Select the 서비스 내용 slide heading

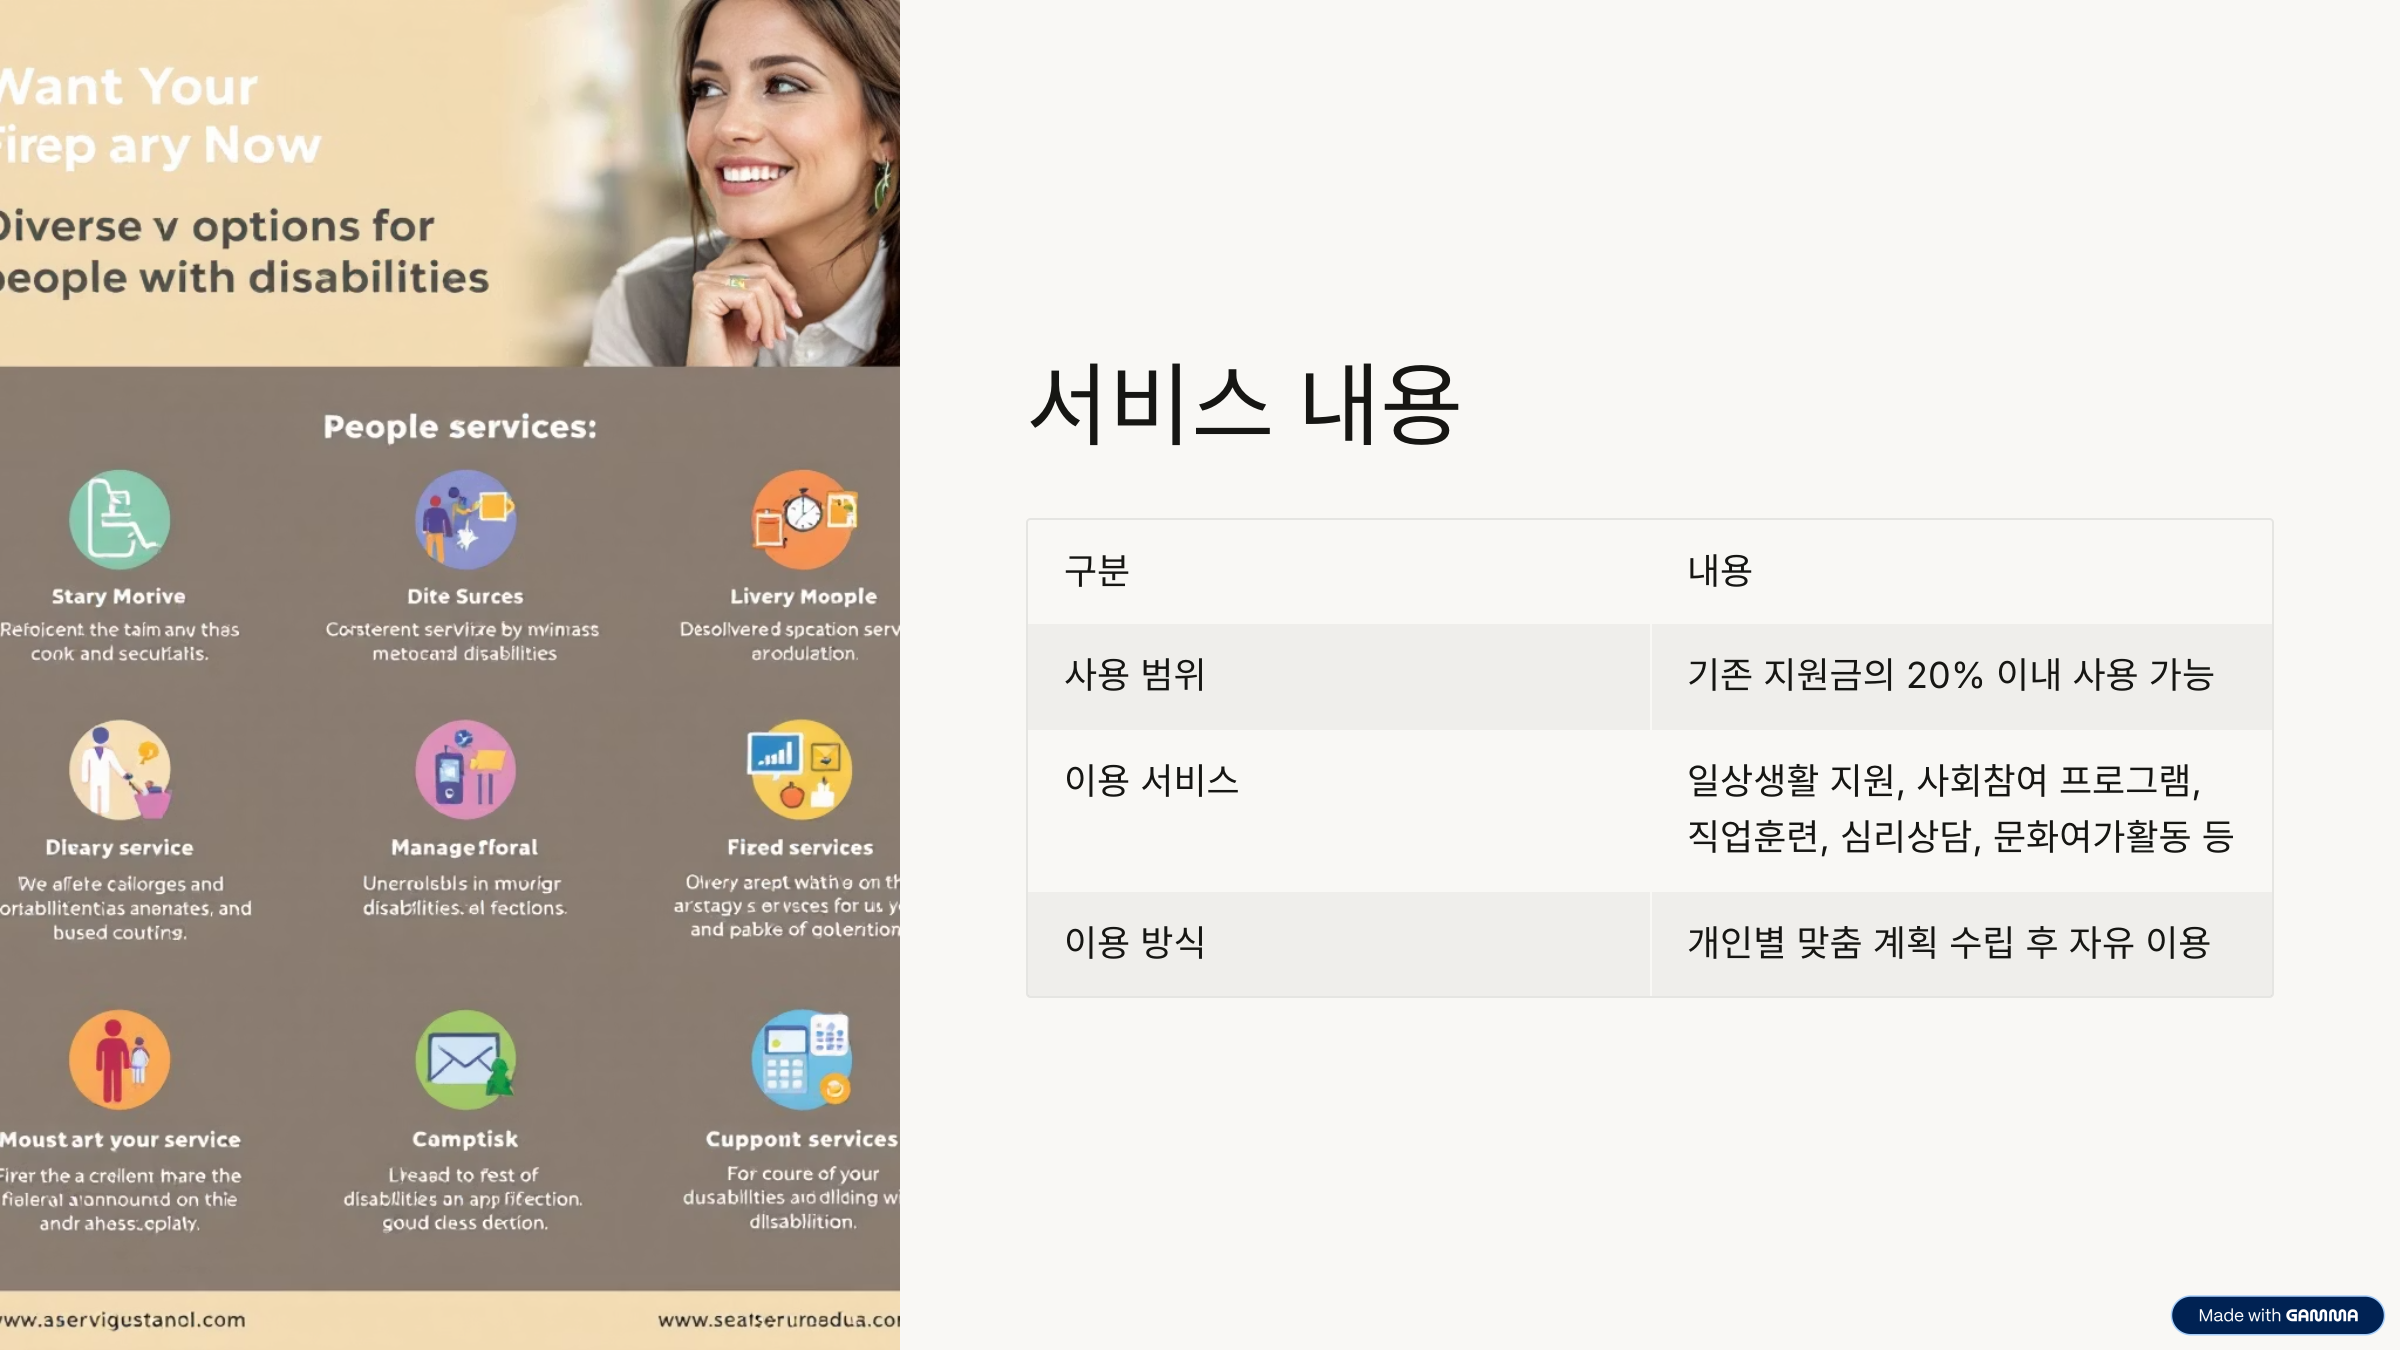[x=1244, y=405]
